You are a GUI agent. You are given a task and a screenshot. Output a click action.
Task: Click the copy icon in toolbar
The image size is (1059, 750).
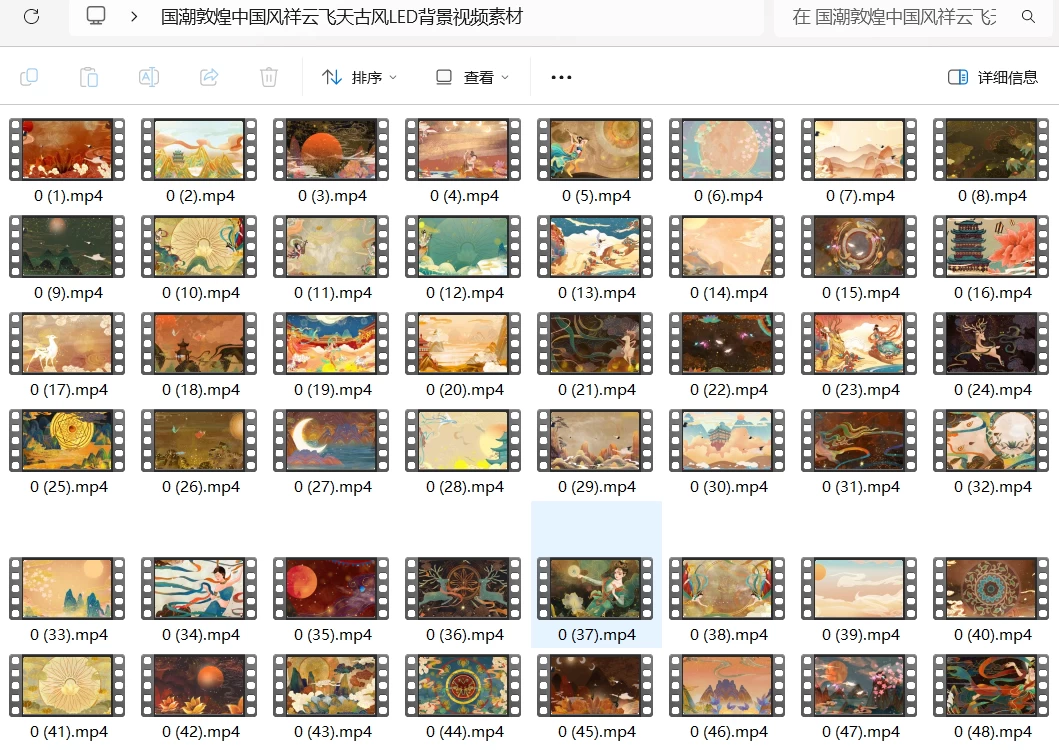(29, 77)
